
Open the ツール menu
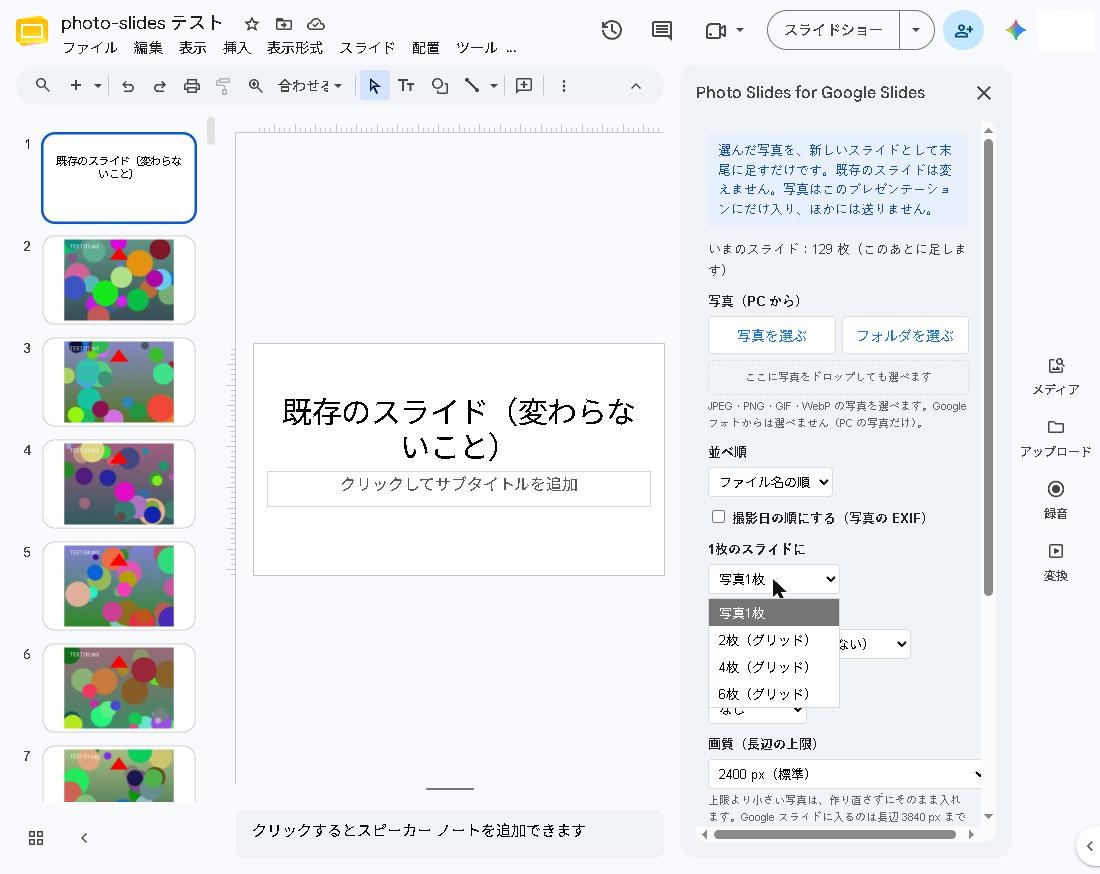(x=476, y=48)
